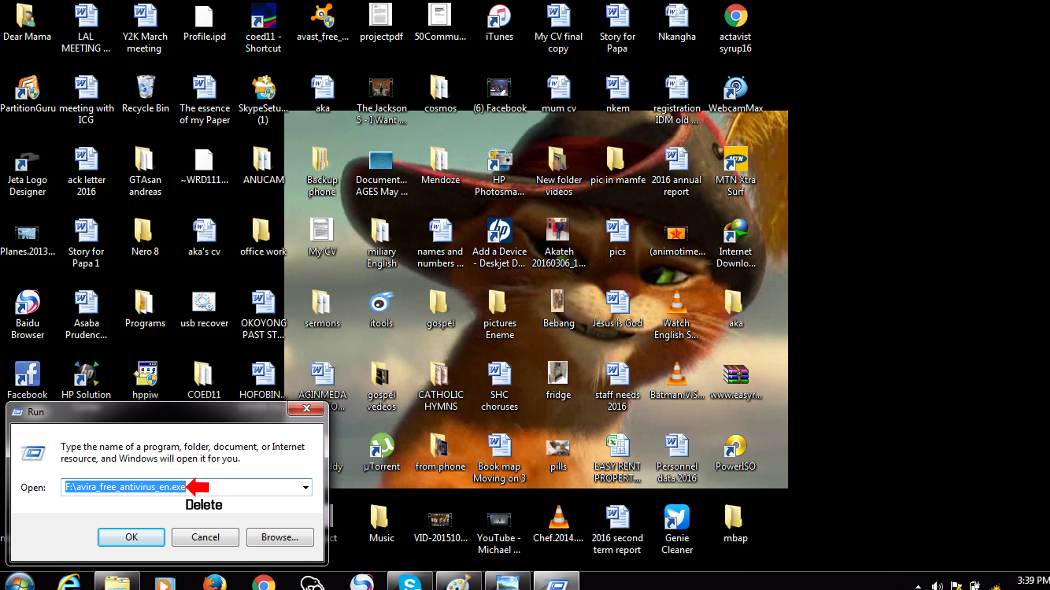The width and height of the screenshot is (1050, 590).
Task: Select the Music folder
Action: click(x=381, y=524)
